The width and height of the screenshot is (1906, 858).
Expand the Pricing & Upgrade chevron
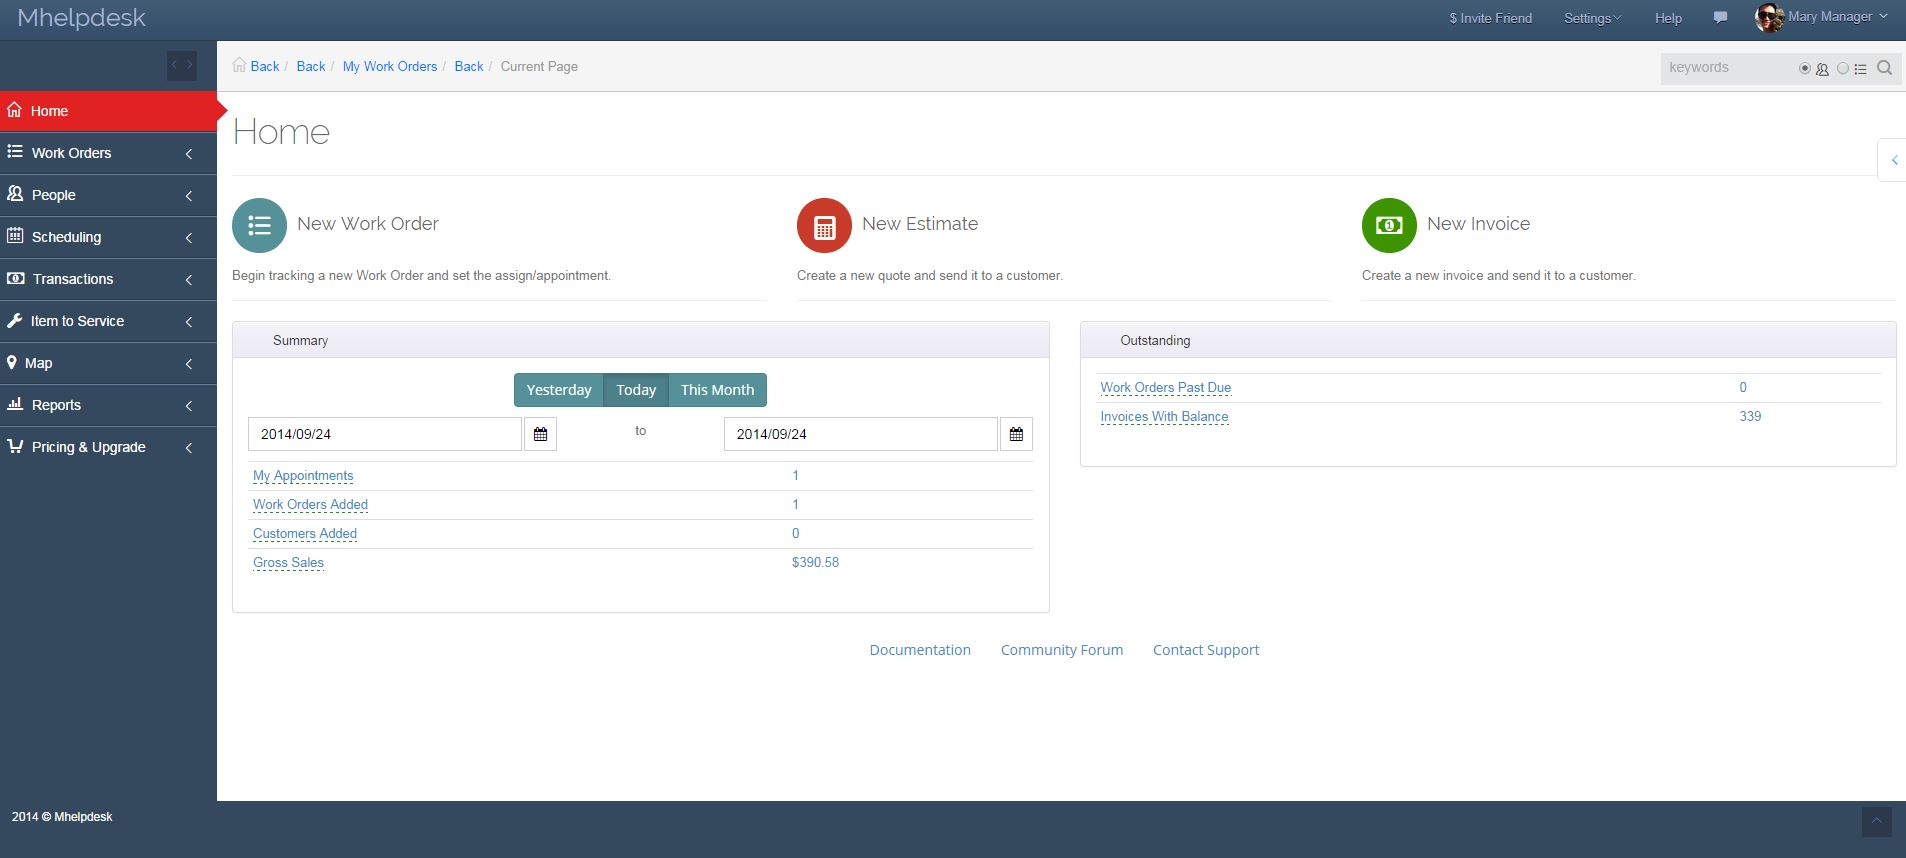[x=189, y=447]
